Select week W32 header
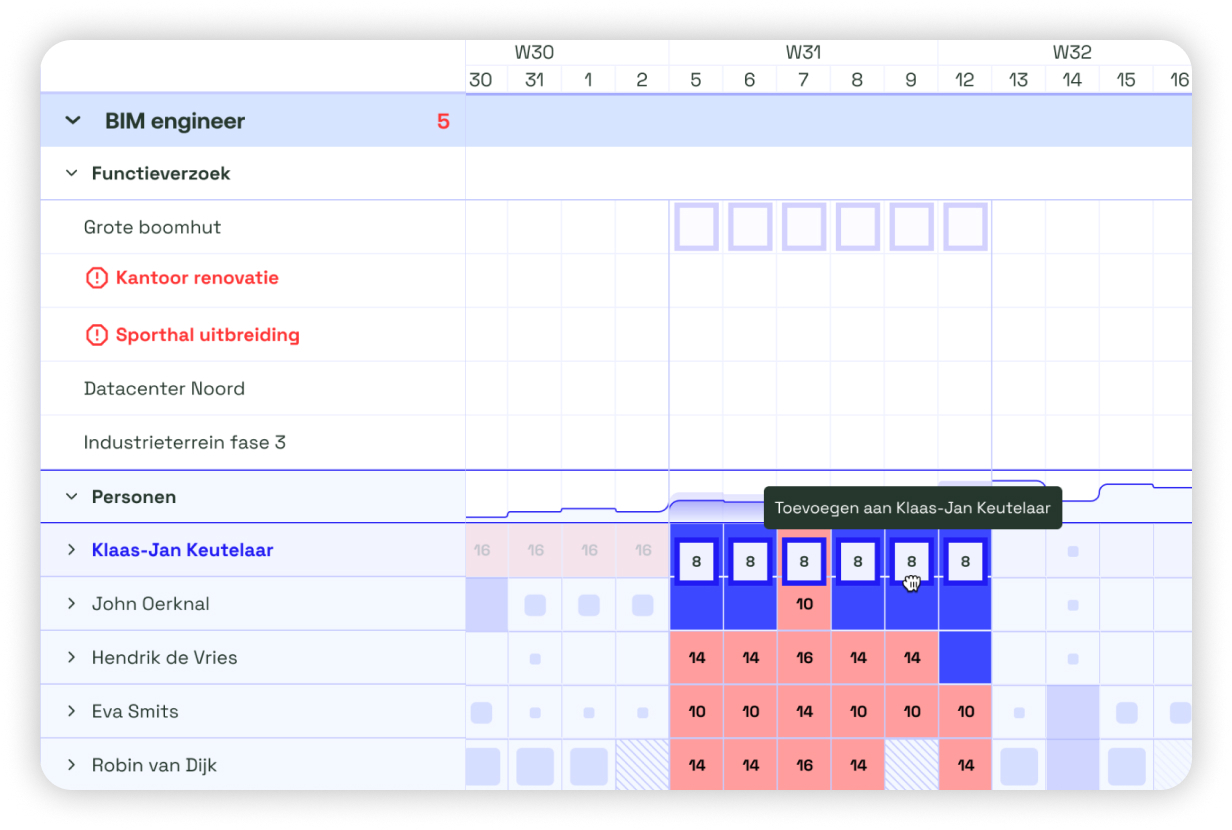This screenshot has height=830, width=1232. pos(1072,52)
